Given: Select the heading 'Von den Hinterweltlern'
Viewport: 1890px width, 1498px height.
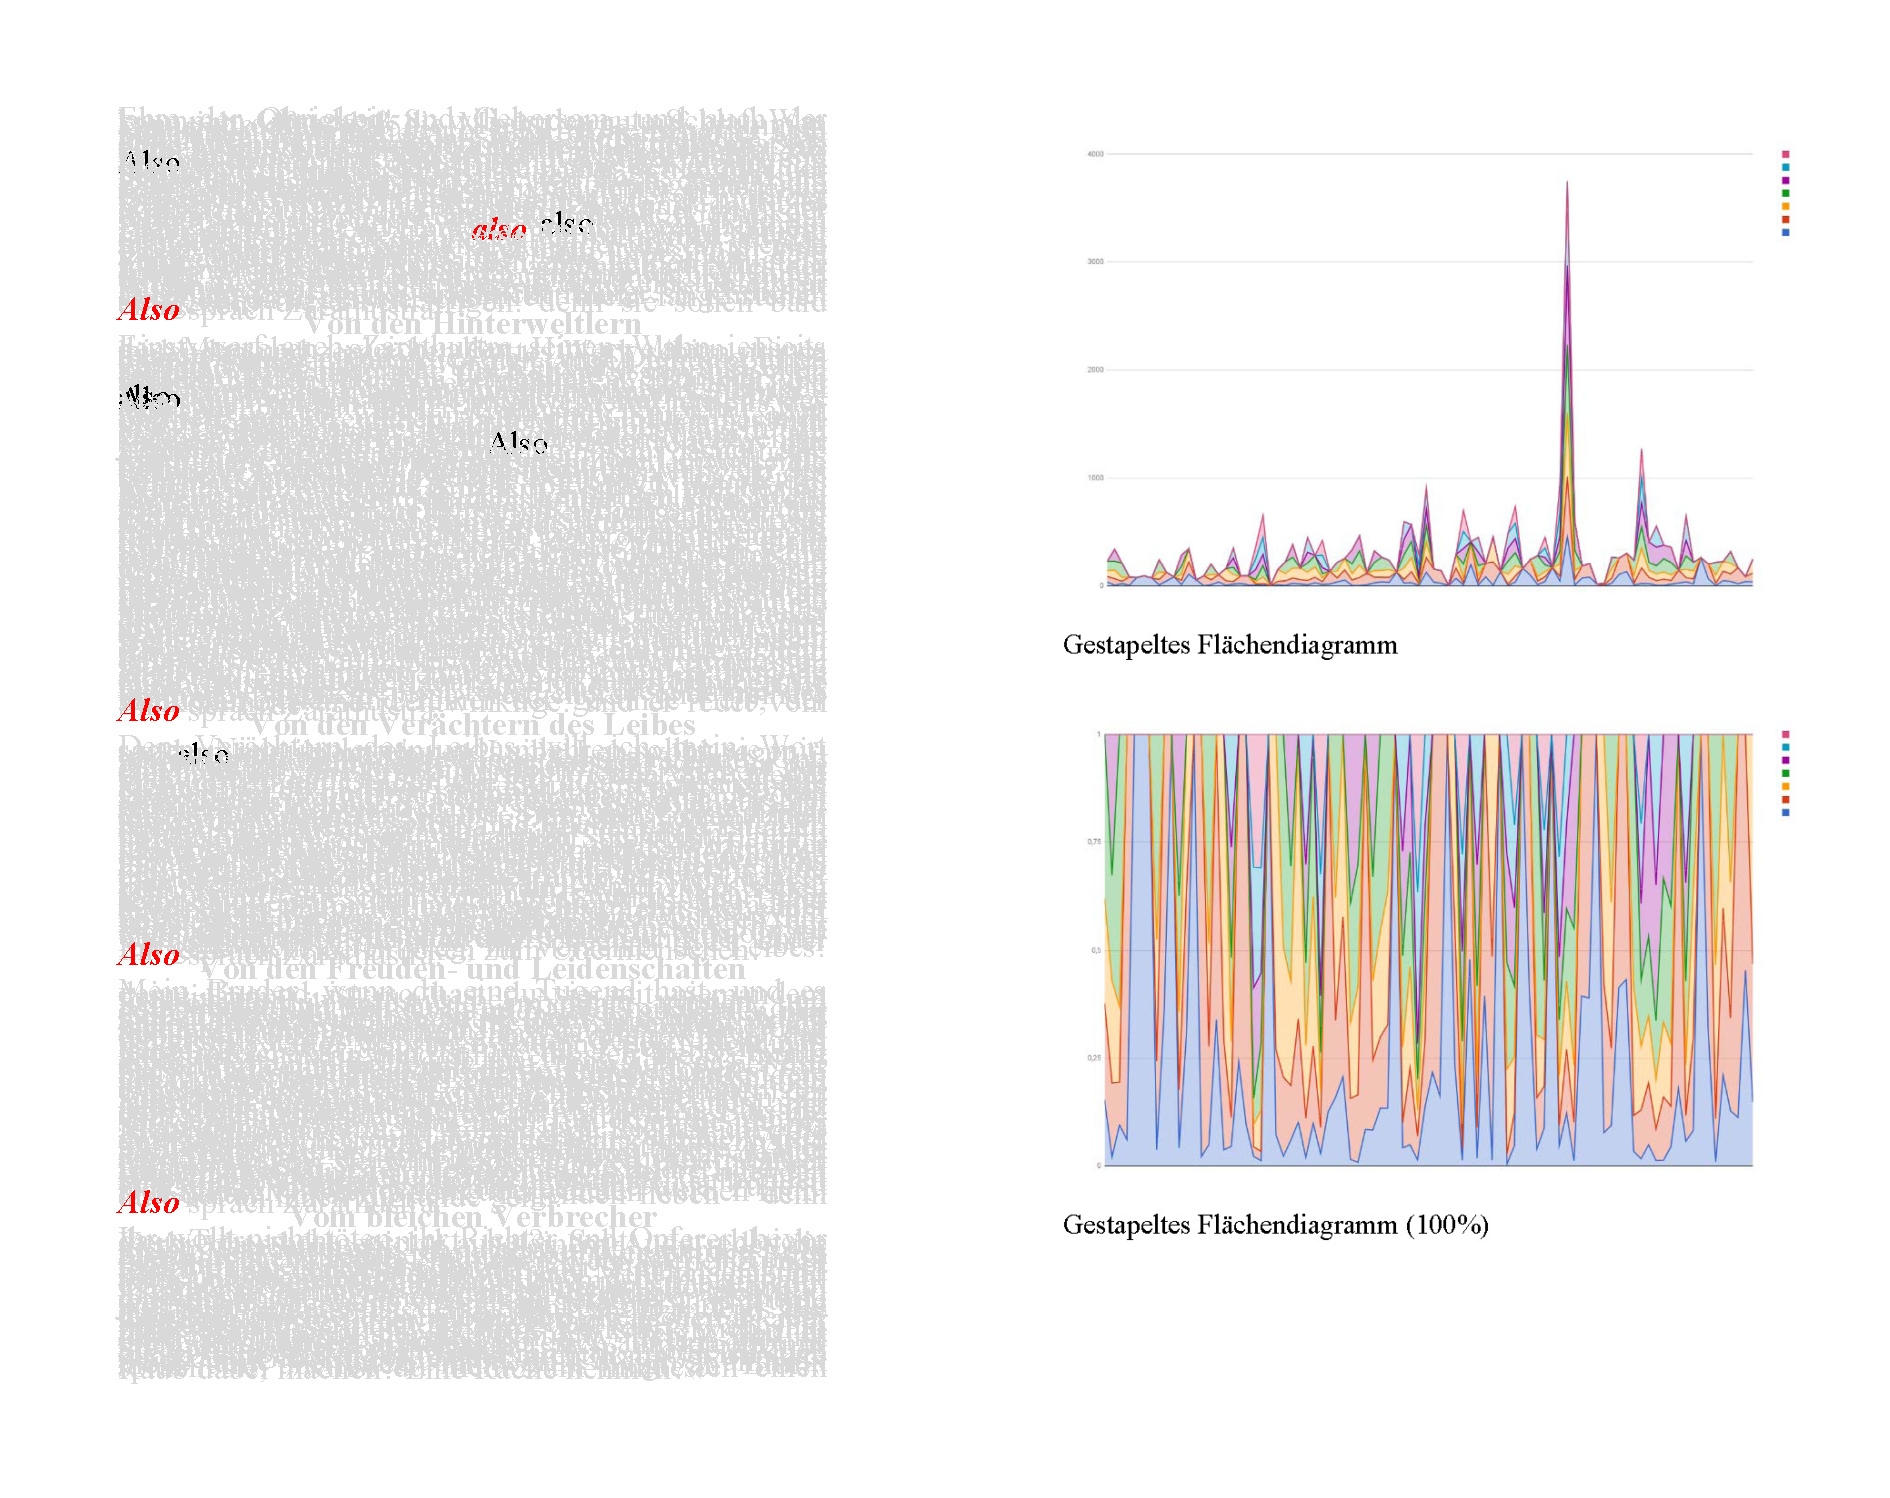Looking at the screenshot, I should click(472, 325).
